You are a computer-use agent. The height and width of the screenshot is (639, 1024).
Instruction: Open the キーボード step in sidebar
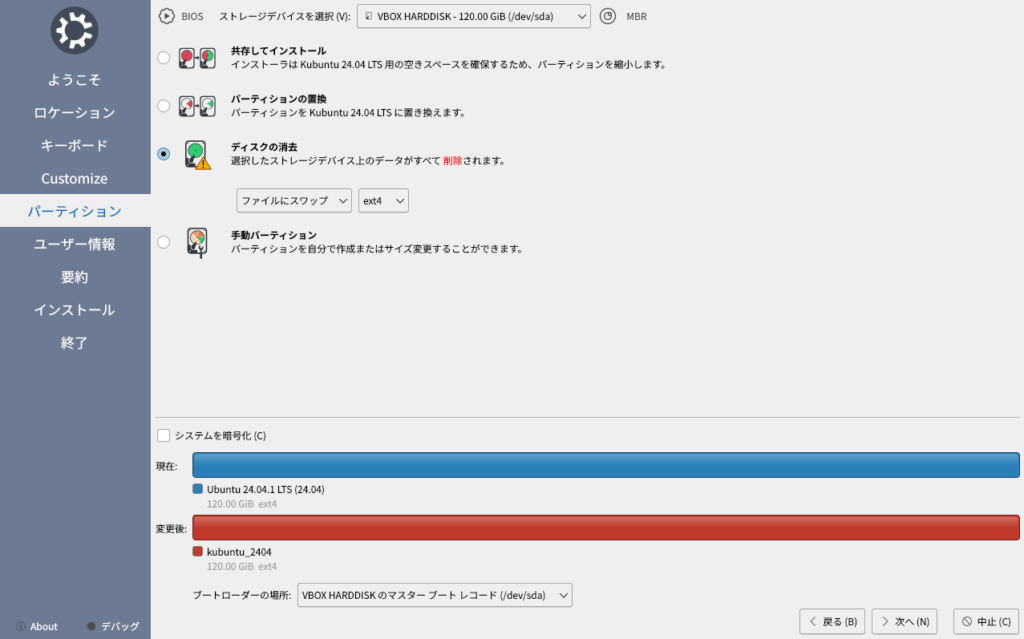click(x=75, y=146)
